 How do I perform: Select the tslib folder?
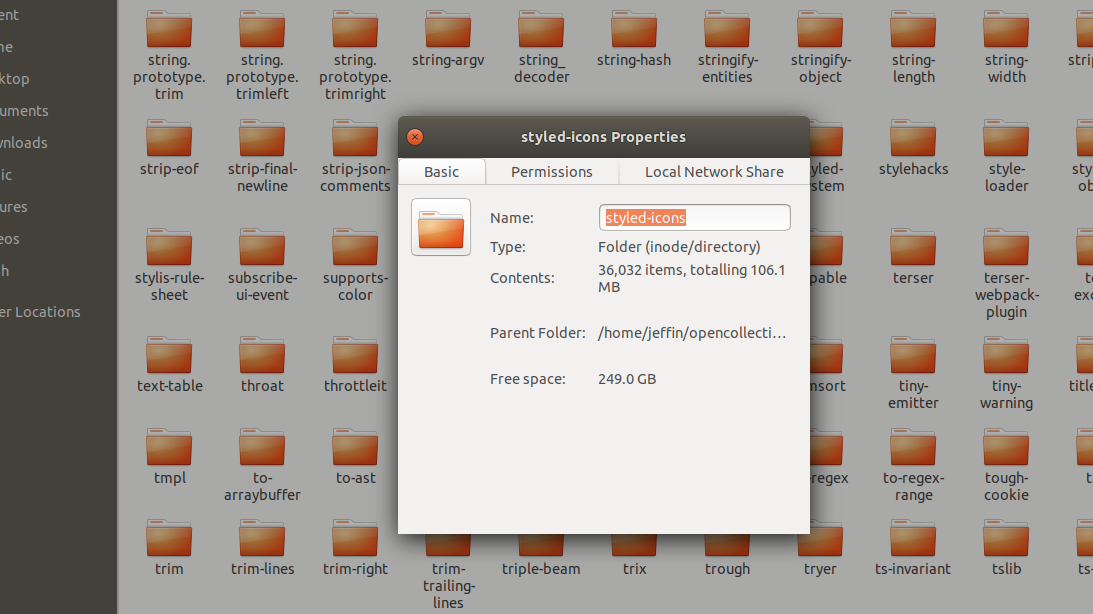click(1006, 548)
